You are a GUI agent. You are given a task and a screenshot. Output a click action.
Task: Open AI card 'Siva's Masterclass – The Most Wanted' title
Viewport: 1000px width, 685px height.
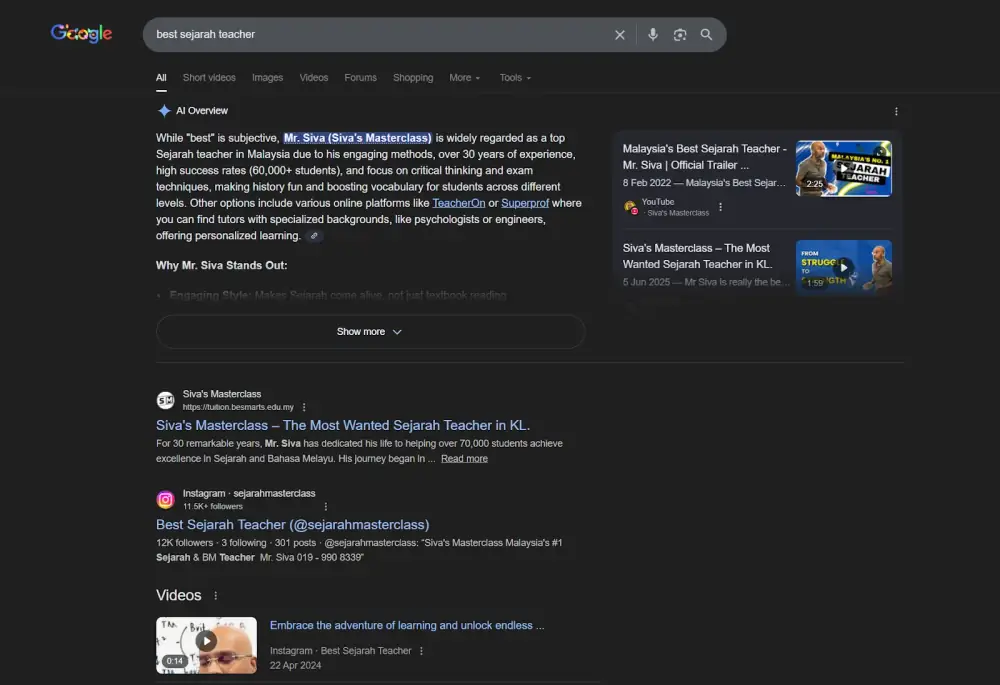pos(698,256)
